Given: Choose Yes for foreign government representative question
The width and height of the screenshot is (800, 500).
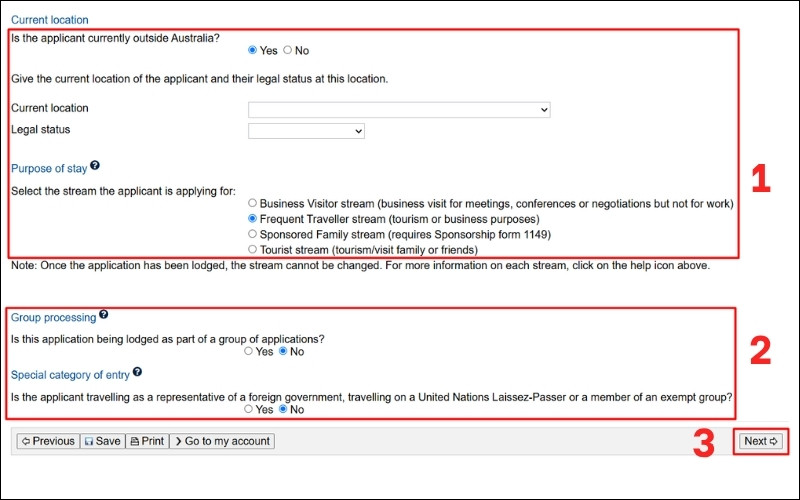Looking at the screenshot, I should point(249,409).
